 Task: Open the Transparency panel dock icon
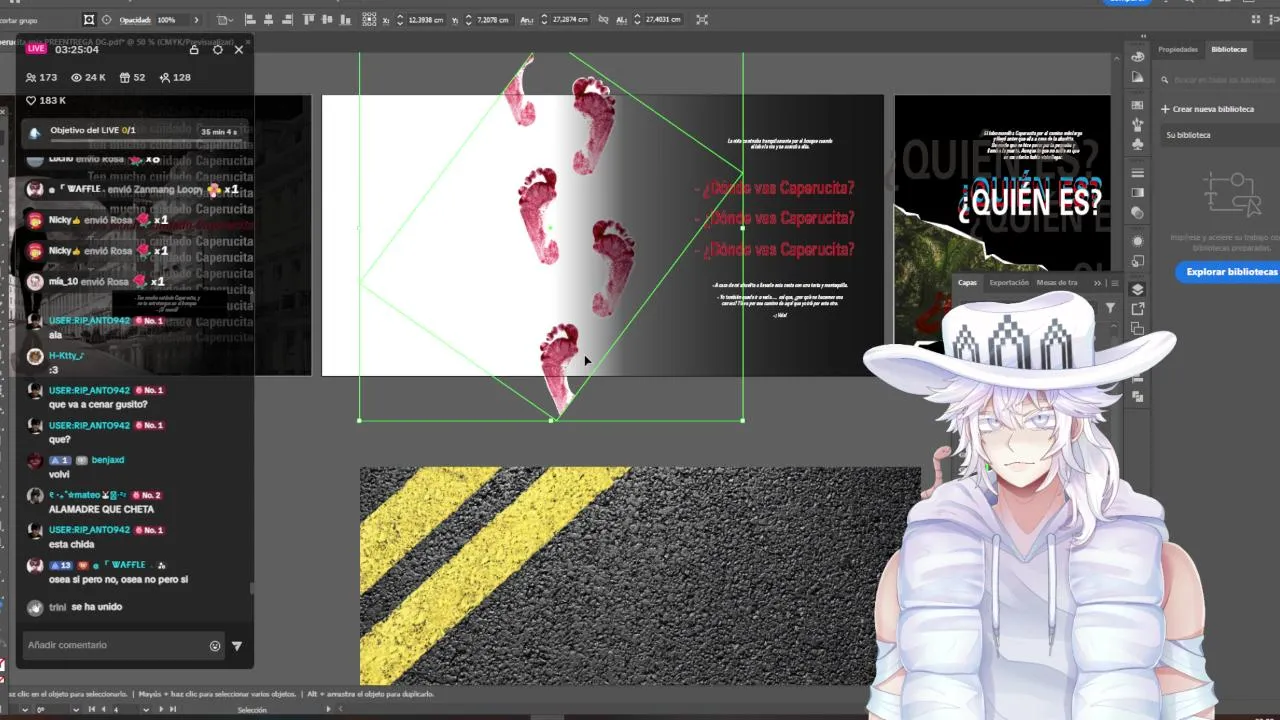(1138, 212)
